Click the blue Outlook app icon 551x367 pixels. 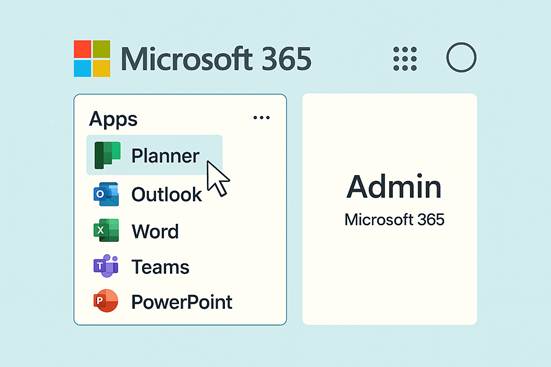click(x=106, y=194)
